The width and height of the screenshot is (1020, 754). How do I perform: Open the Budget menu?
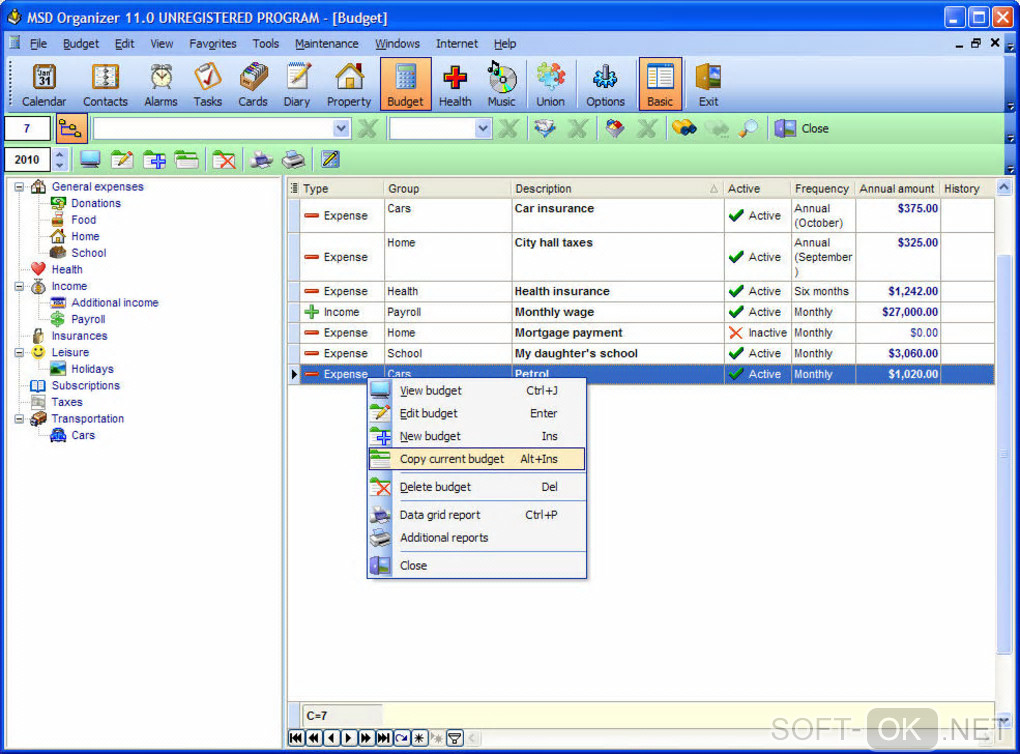[x=81, y=44]
